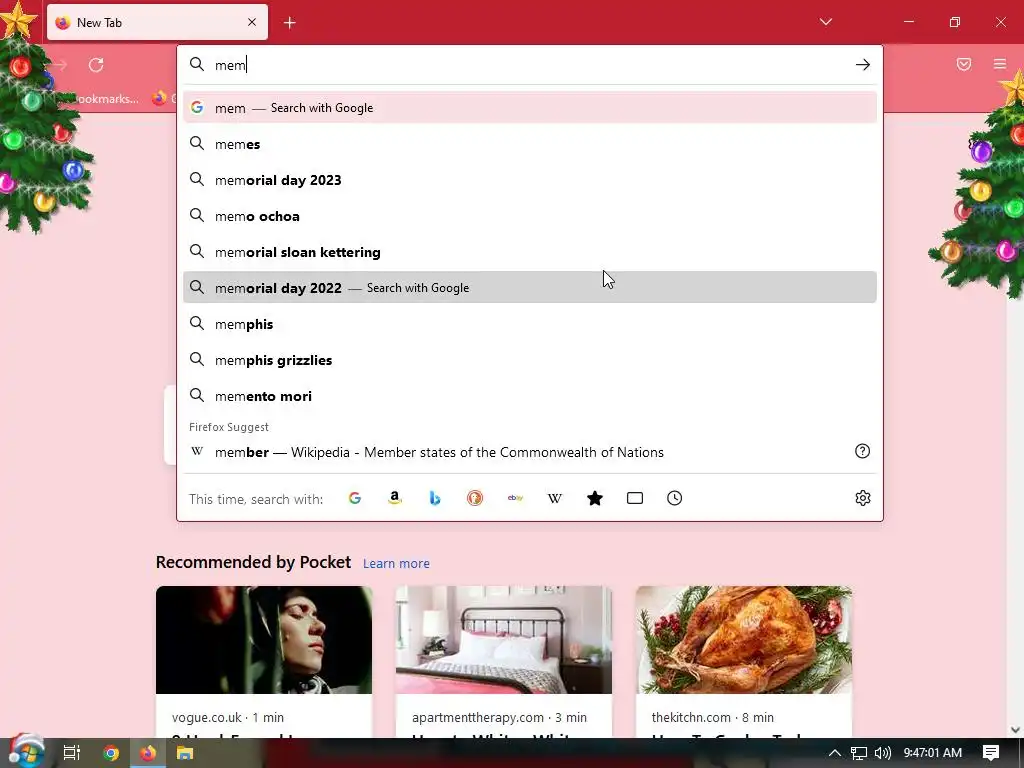Image resolution: width=1024 pixels, height=768 pixels.
Task: Click taskbar clock 9:47:01 AM
Action: 933,753
